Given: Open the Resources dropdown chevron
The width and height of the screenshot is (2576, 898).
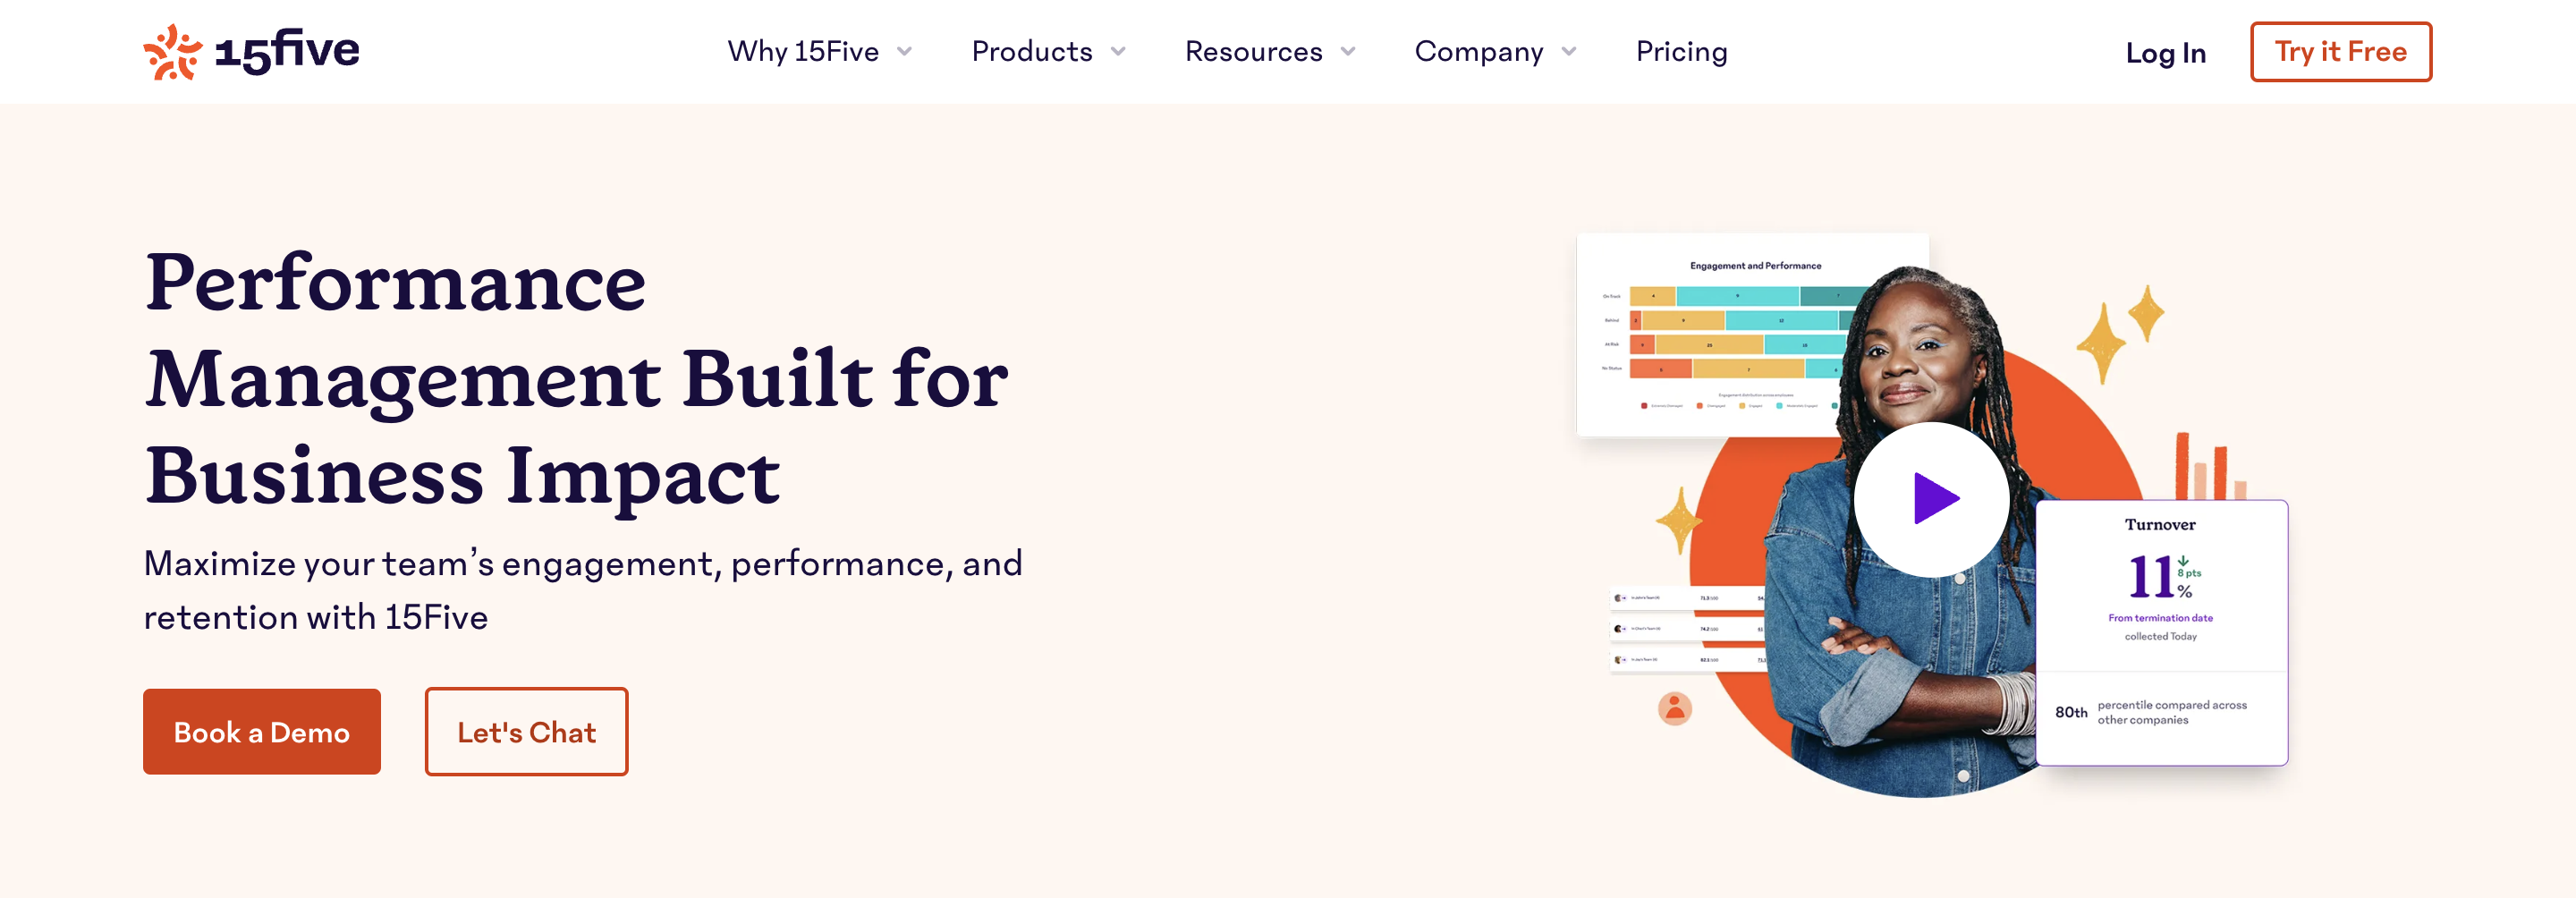Looking at the screenshot, I should [1348, 52].
